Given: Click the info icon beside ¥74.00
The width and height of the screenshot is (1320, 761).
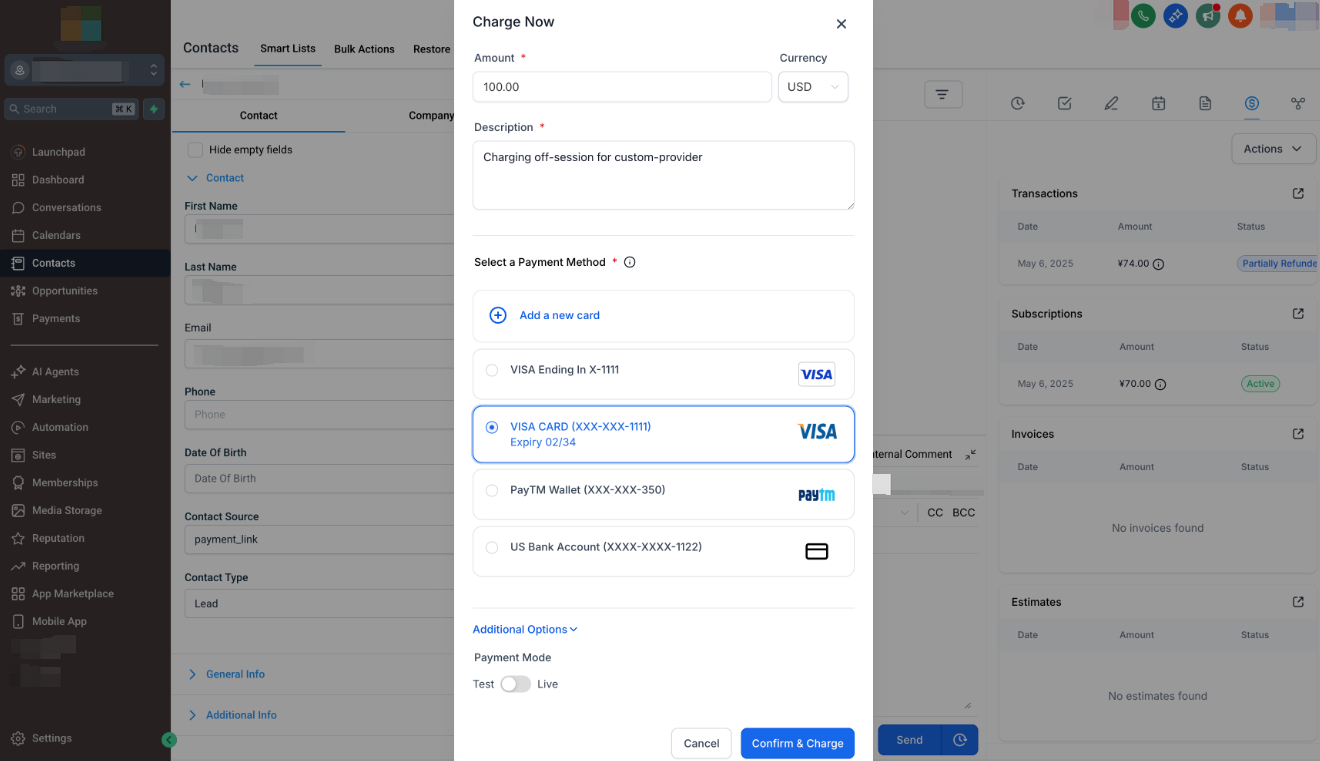Looking at the screenshot, I should tap(1159, 265).
